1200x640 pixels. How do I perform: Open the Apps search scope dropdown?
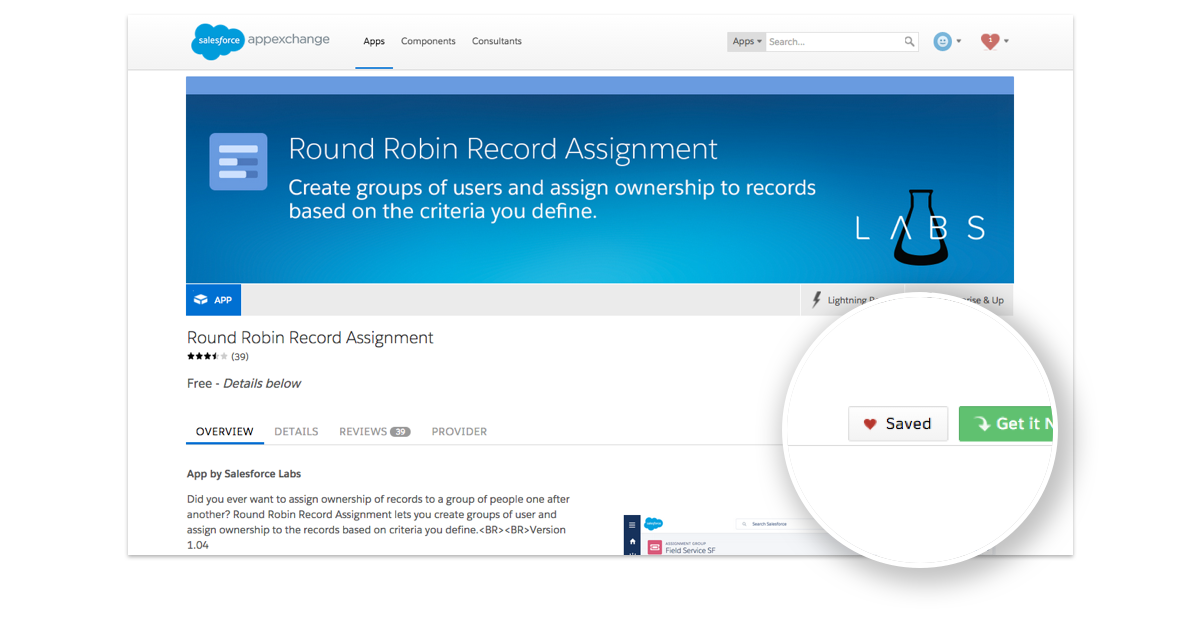(x=747, y=42)
